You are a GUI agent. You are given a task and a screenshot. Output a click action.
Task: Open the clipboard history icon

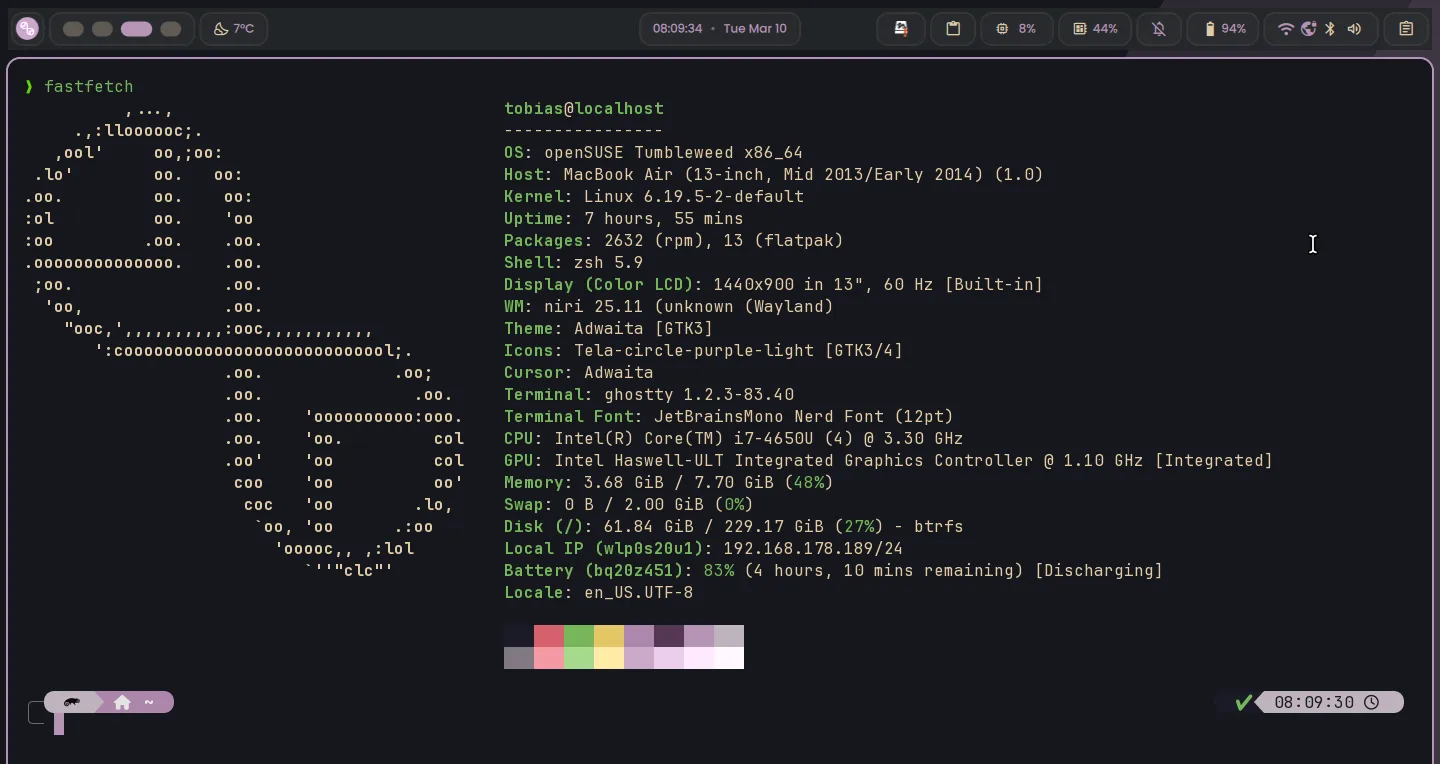pos(953,29)
